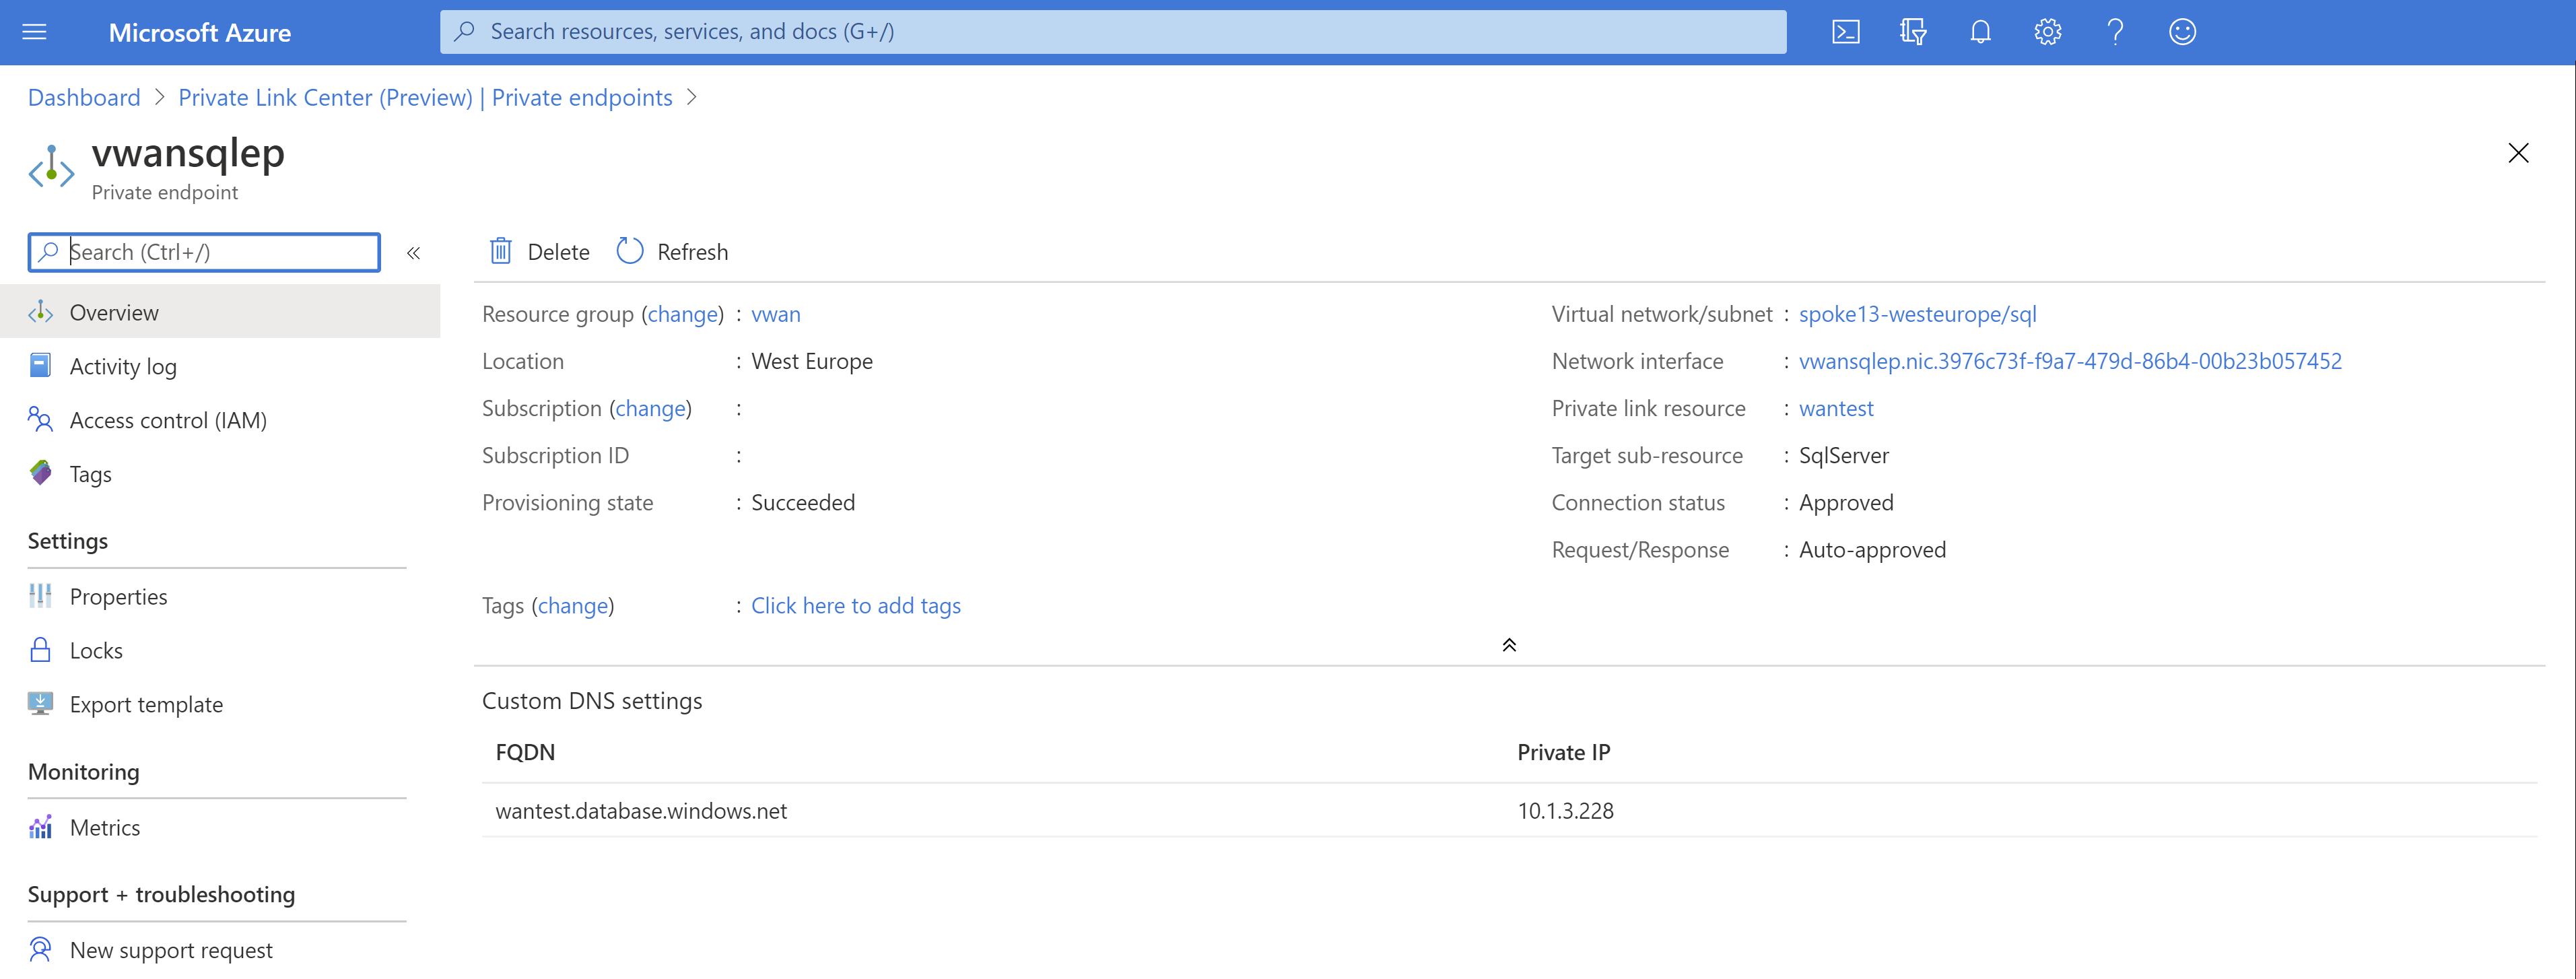Image resolution: width=2576 pixels, height=979 pixels.
Task: Open feedback smiley icon
Action: [x=2182, y=32]
